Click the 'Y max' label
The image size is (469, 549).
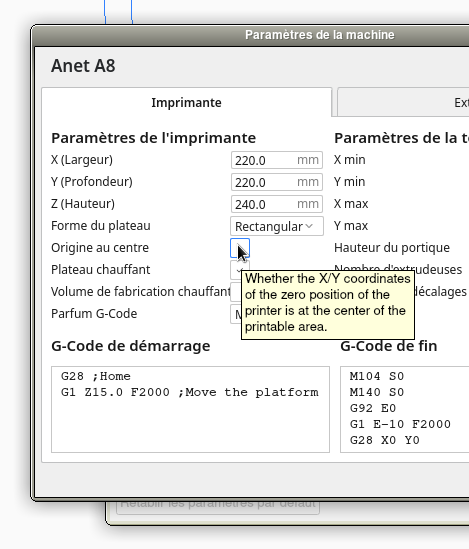point(351,226)
